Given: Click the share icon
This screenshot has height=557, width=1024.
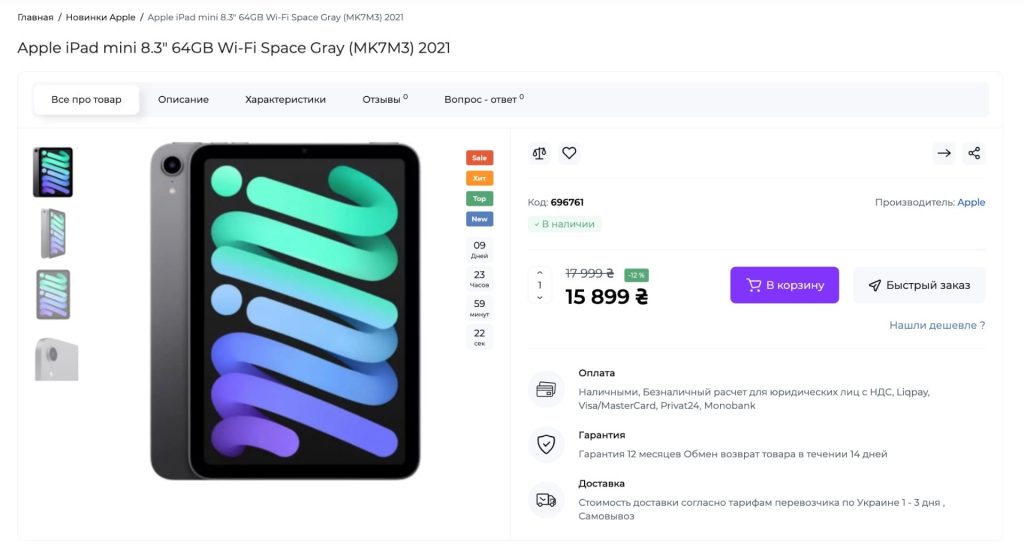Looking at the screenshot, I should point(974,153).
